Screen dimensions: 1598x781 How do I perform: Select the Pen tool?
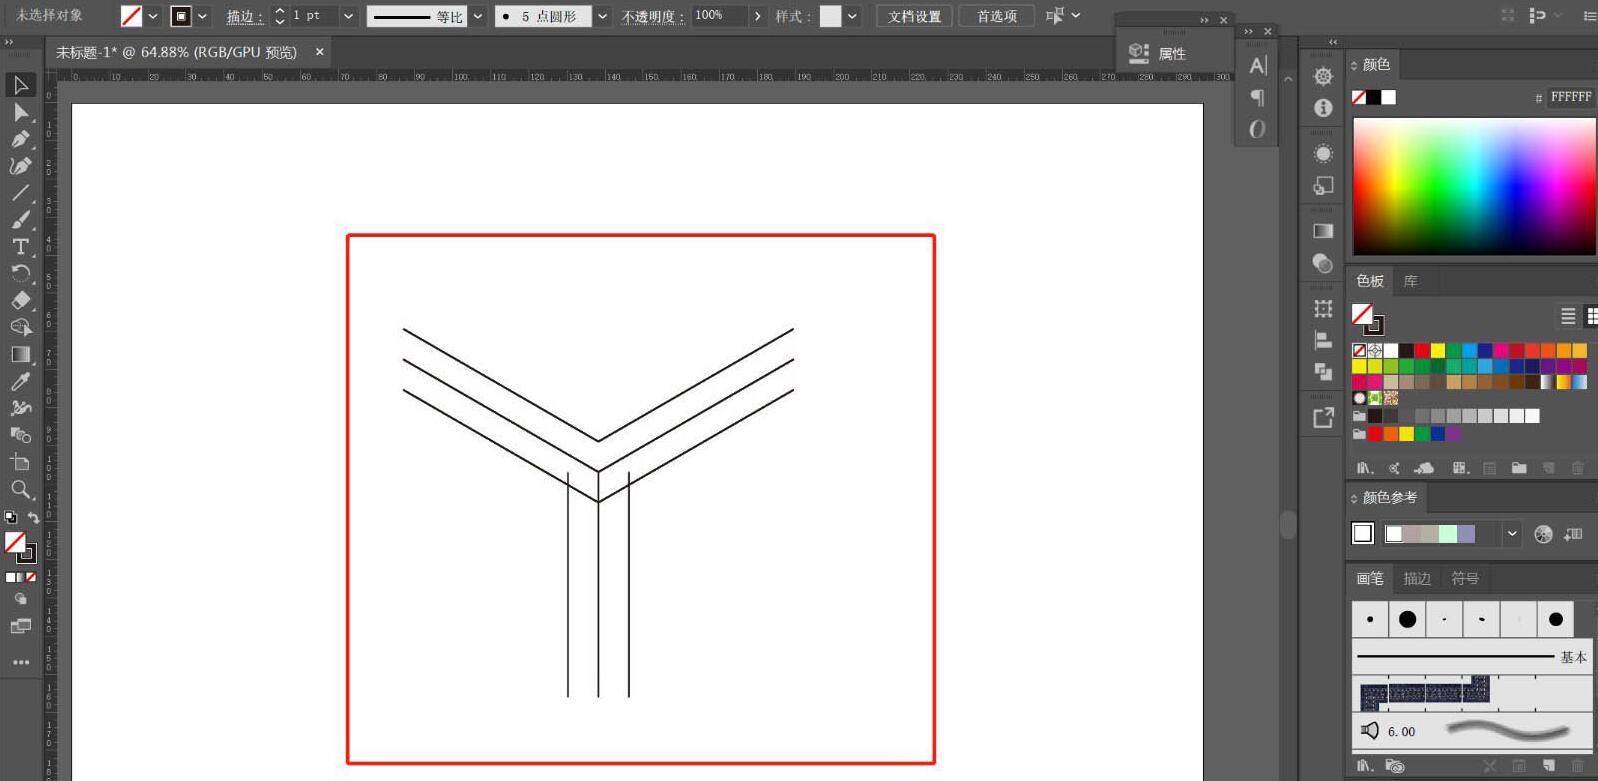tap(20, 139)
